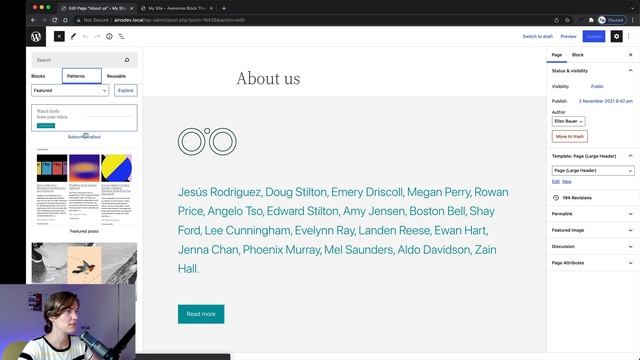Insert the Featured posts pattern
Screen dimensions: 640x360
pos(84,187)
